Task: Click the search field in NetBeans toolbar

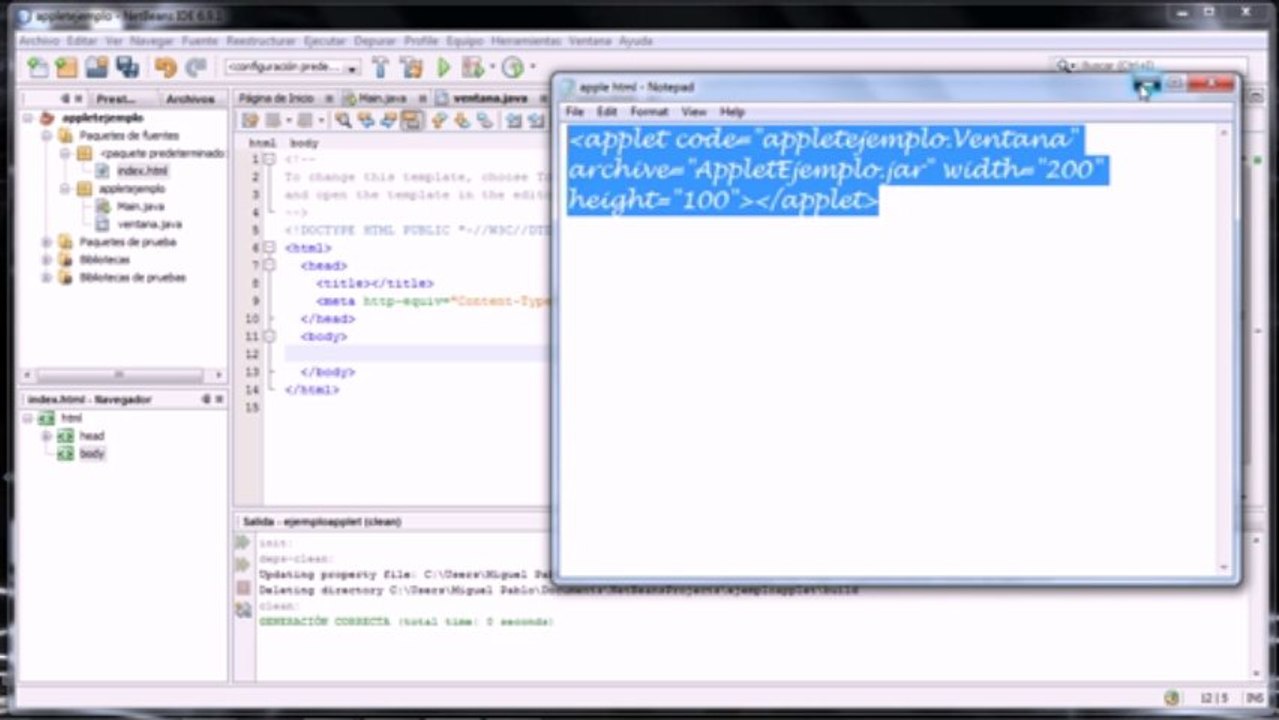Action: 1150,66
